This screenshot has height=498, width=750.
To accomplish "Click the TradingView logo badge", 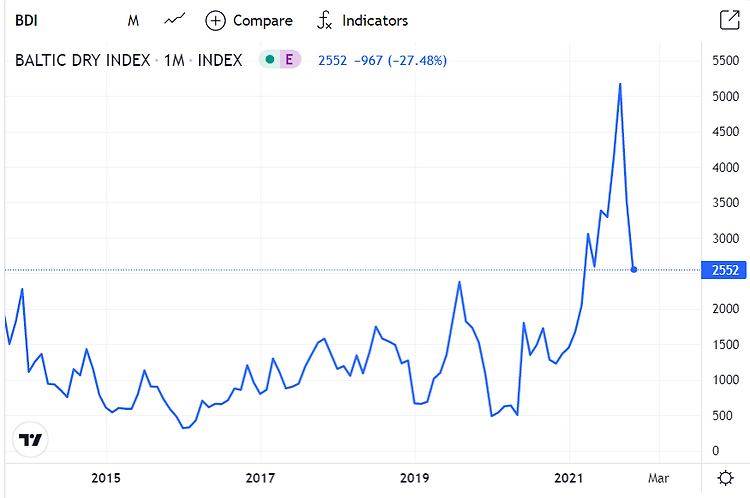I will tap(30, 440).
